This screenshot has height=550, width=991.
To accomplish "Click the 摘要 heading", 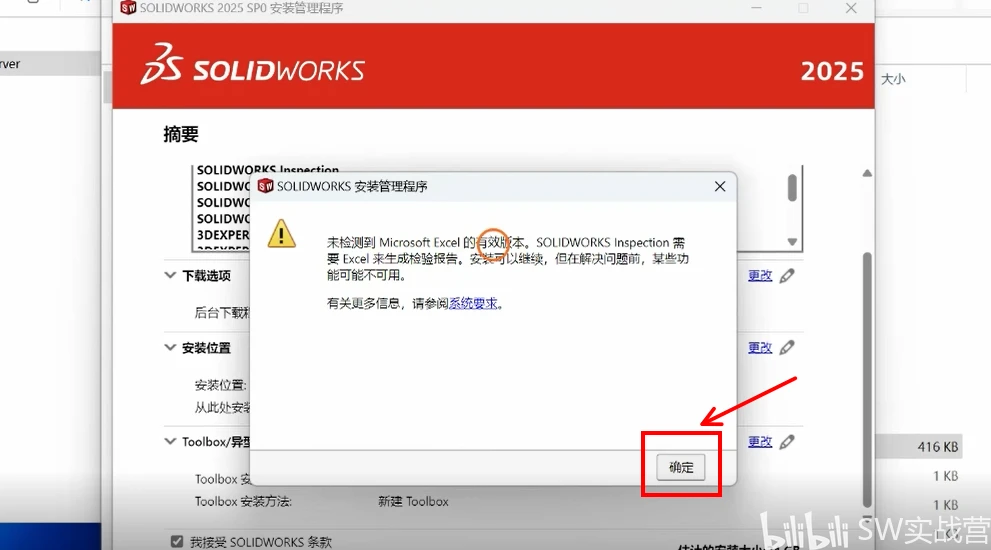I will (x=181, y=134).
